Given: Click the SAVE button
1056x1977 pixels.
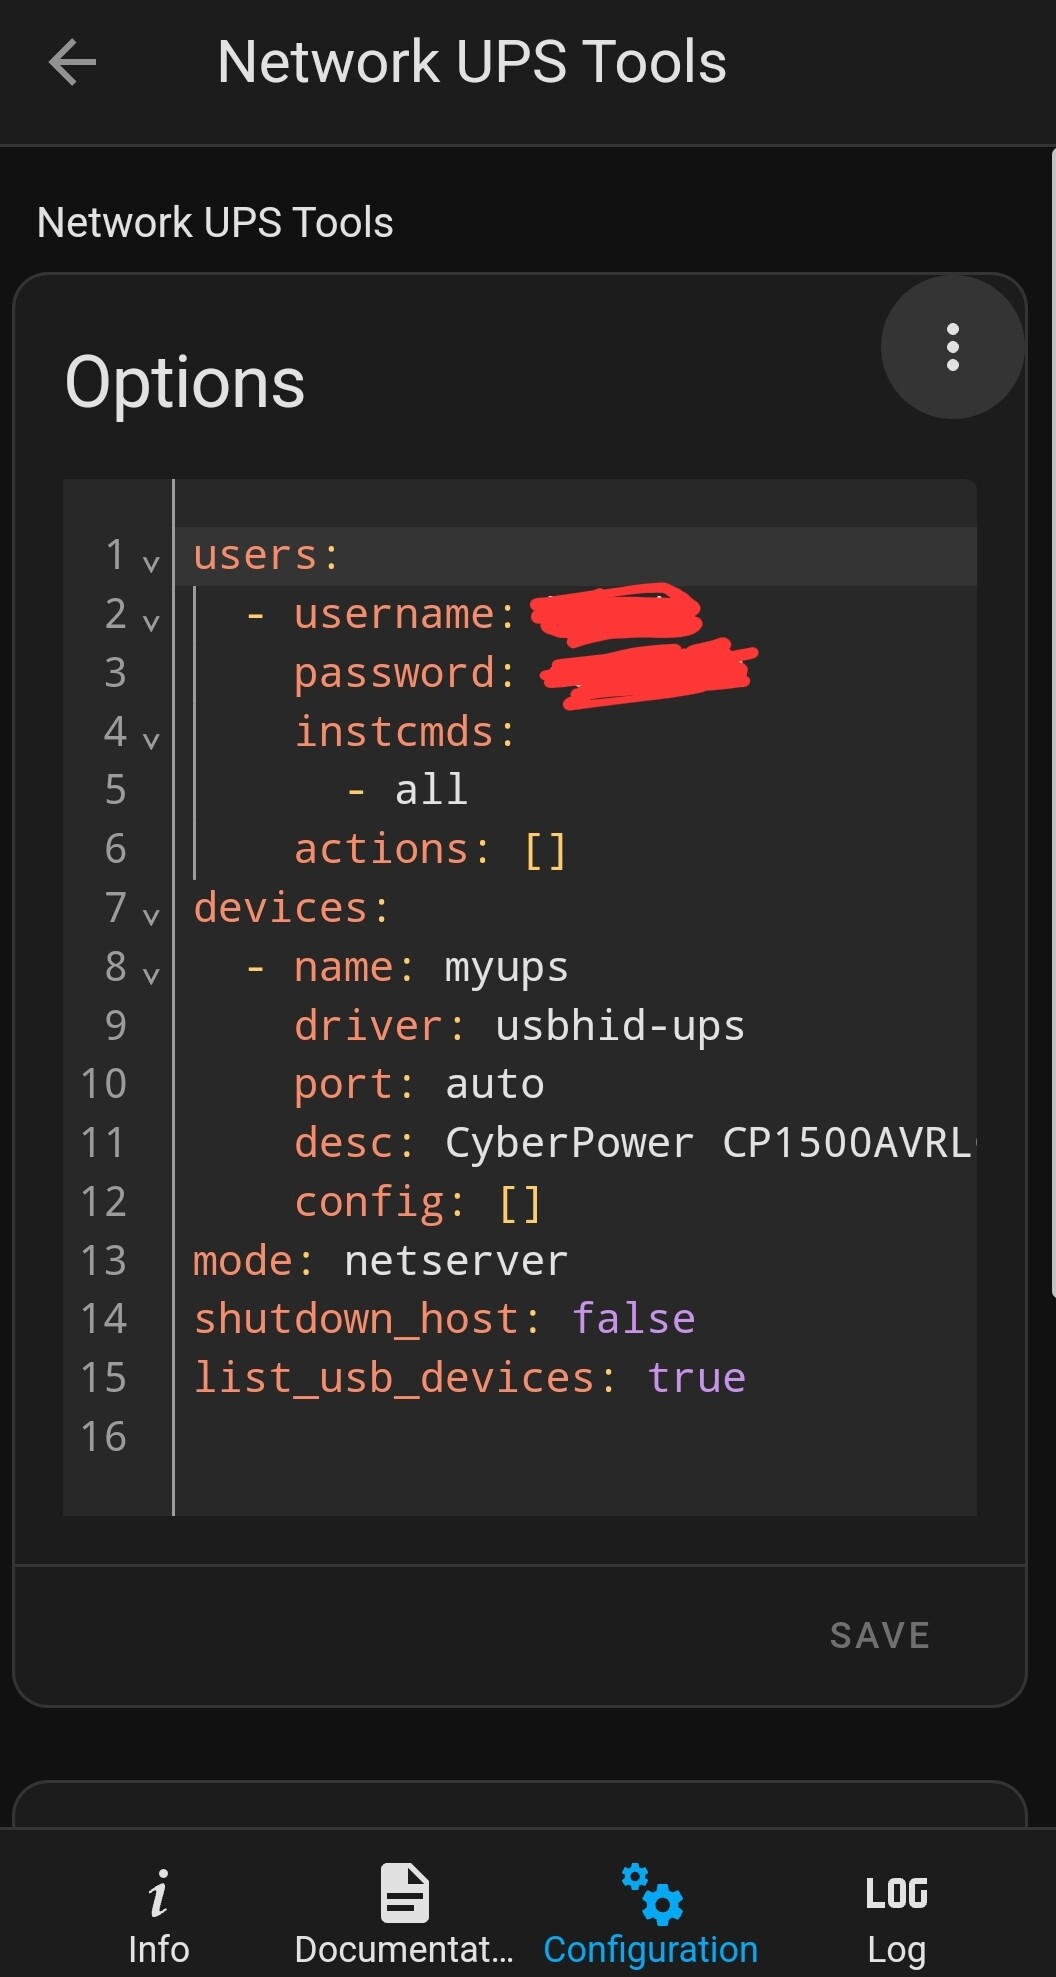Looking at the screenshot, I should tap(880, 1635).
